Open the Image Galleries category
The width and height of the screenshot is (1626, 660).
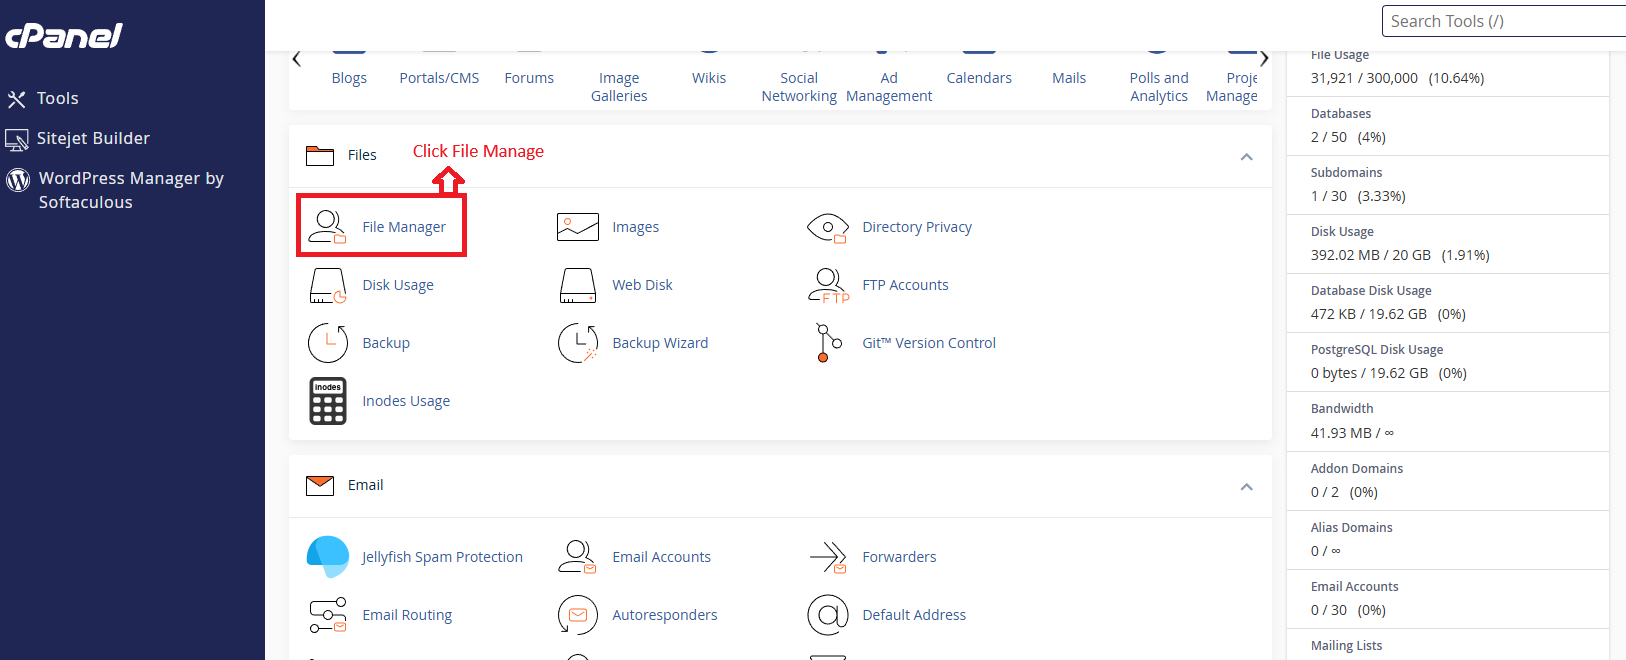click(x=619, y=87)
